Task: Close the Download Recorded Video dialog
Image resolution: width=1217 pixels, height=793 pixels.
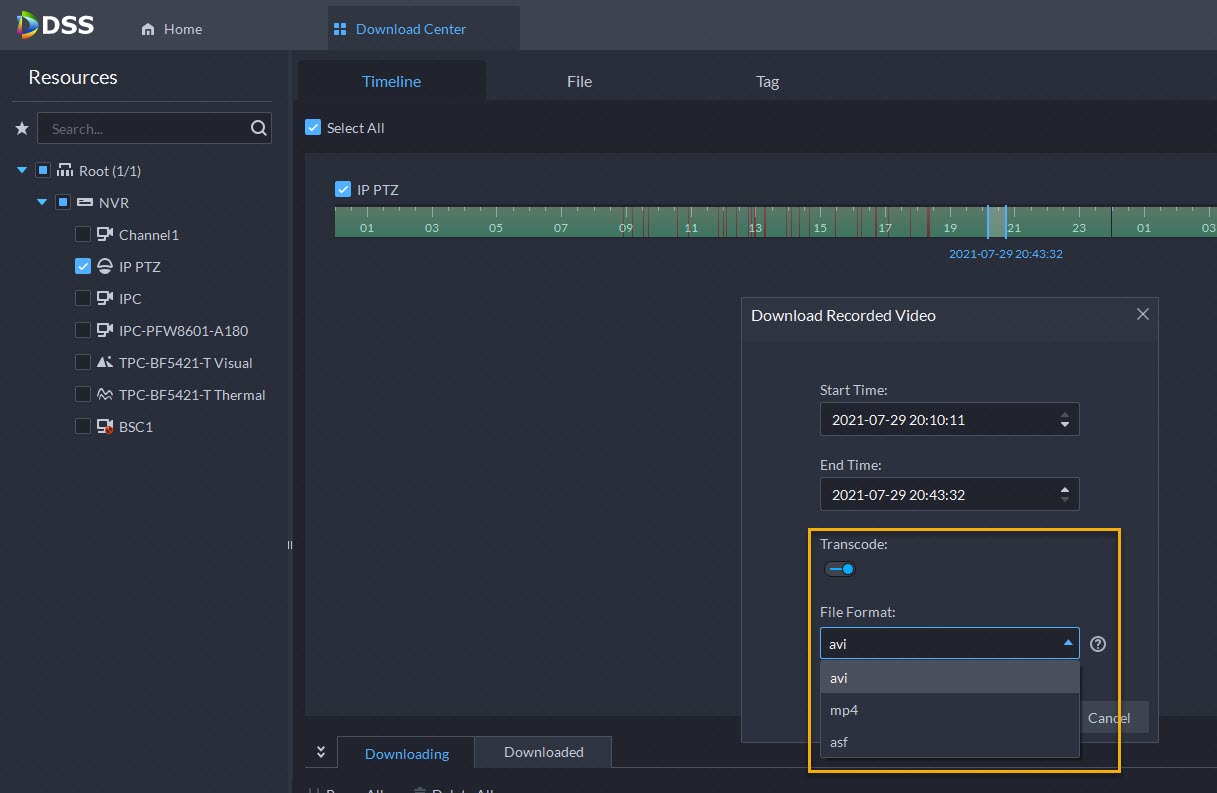Action: click(1142, 314)
